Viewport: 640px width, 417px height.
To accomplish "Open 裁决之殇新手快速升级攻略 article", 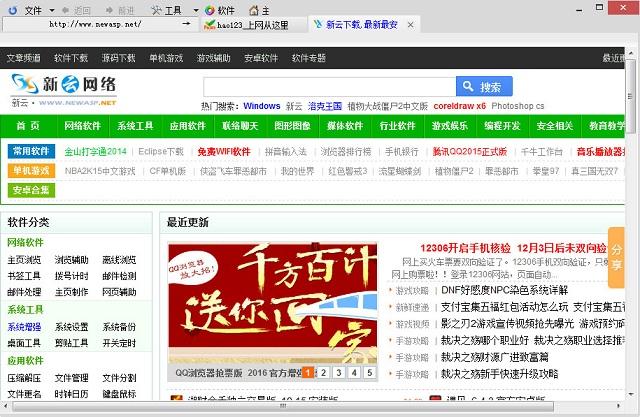I will [x=500, y=374].
